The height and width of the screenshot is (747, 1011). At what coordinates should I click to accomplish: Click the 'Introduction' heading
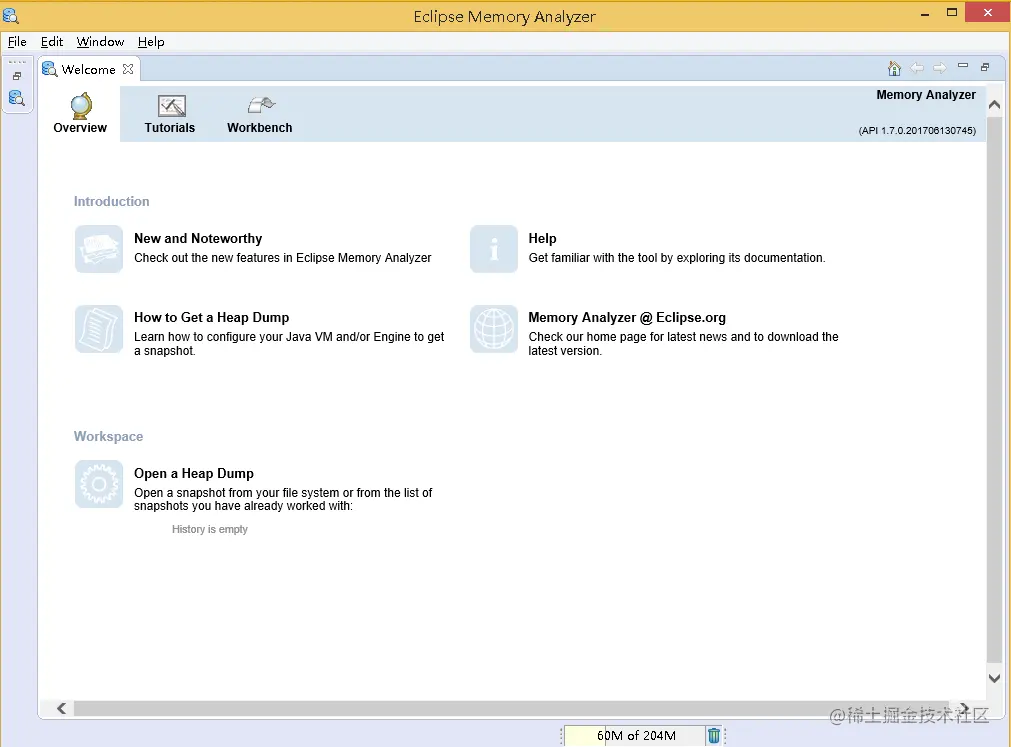point(112,202)
